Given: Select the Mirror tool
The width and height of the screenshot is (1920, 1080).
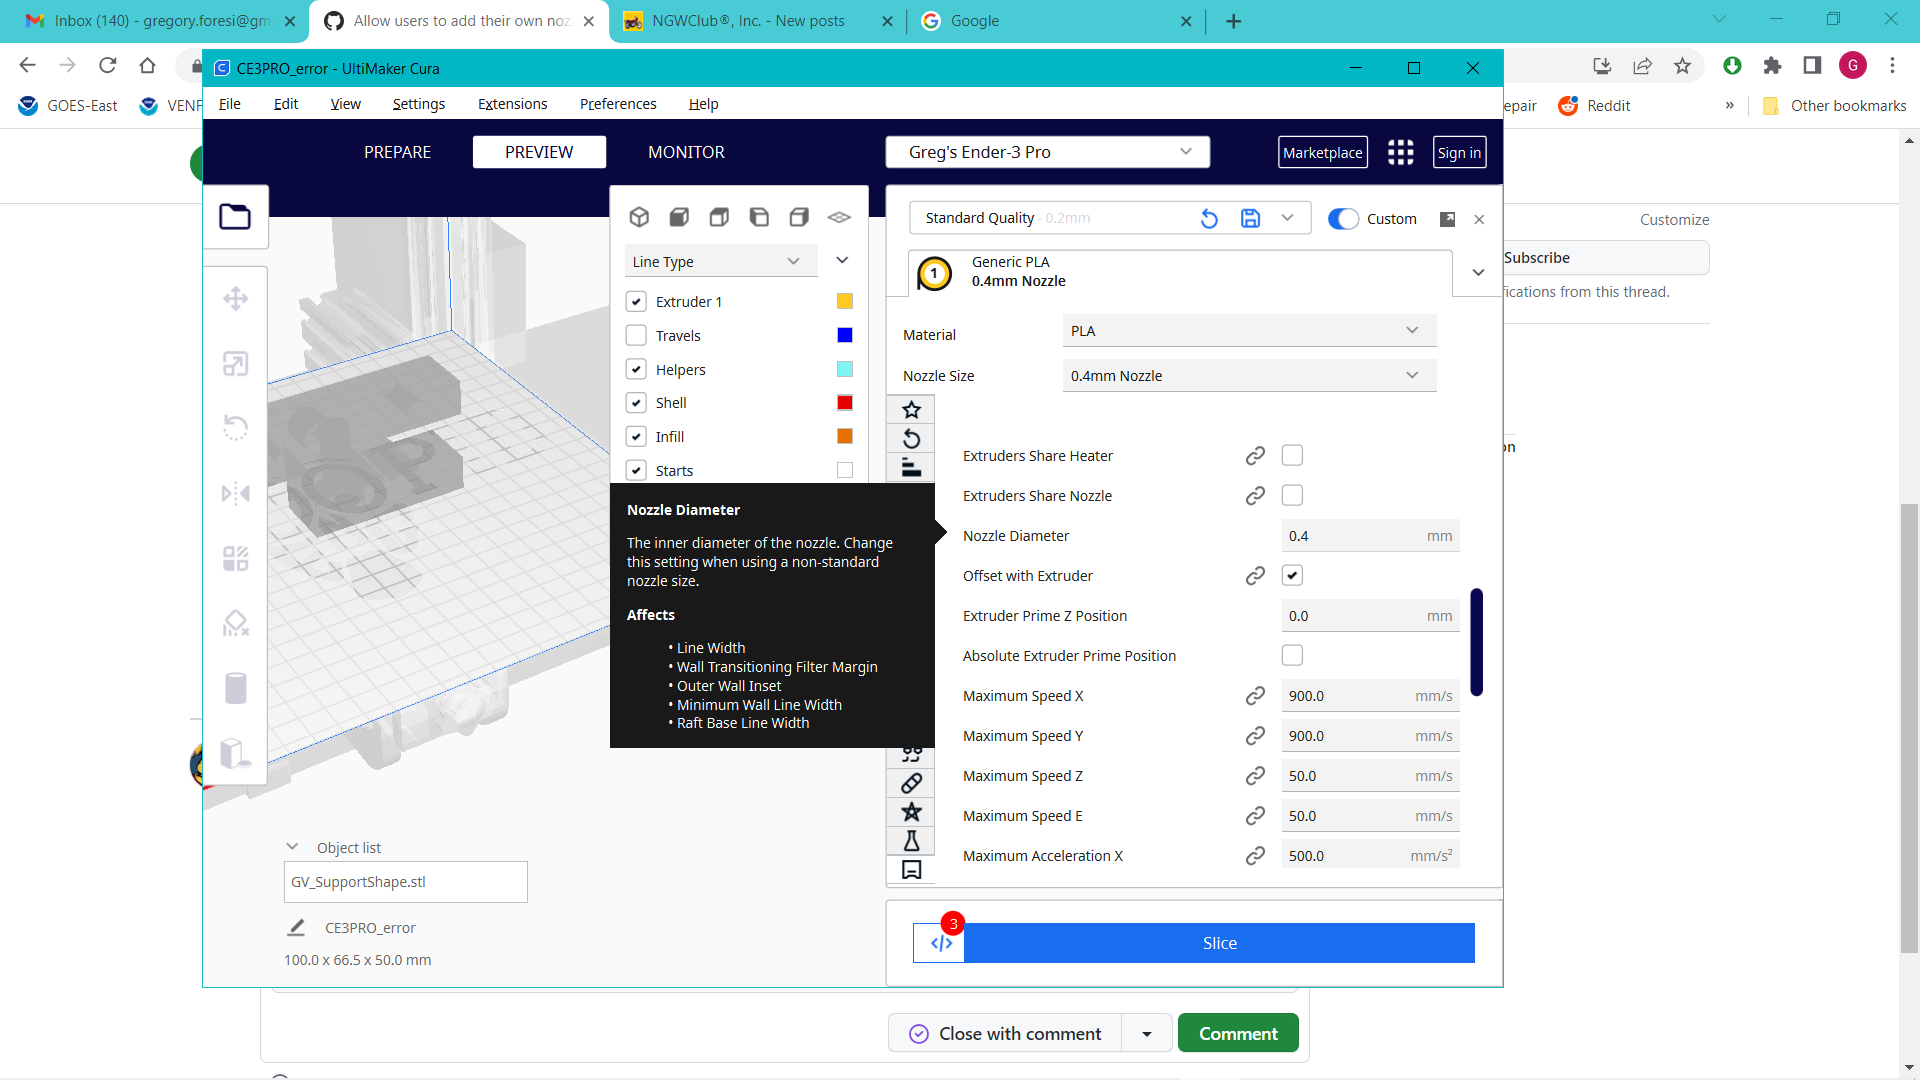Looking at the screenshot, I should (x=236, y=493).
